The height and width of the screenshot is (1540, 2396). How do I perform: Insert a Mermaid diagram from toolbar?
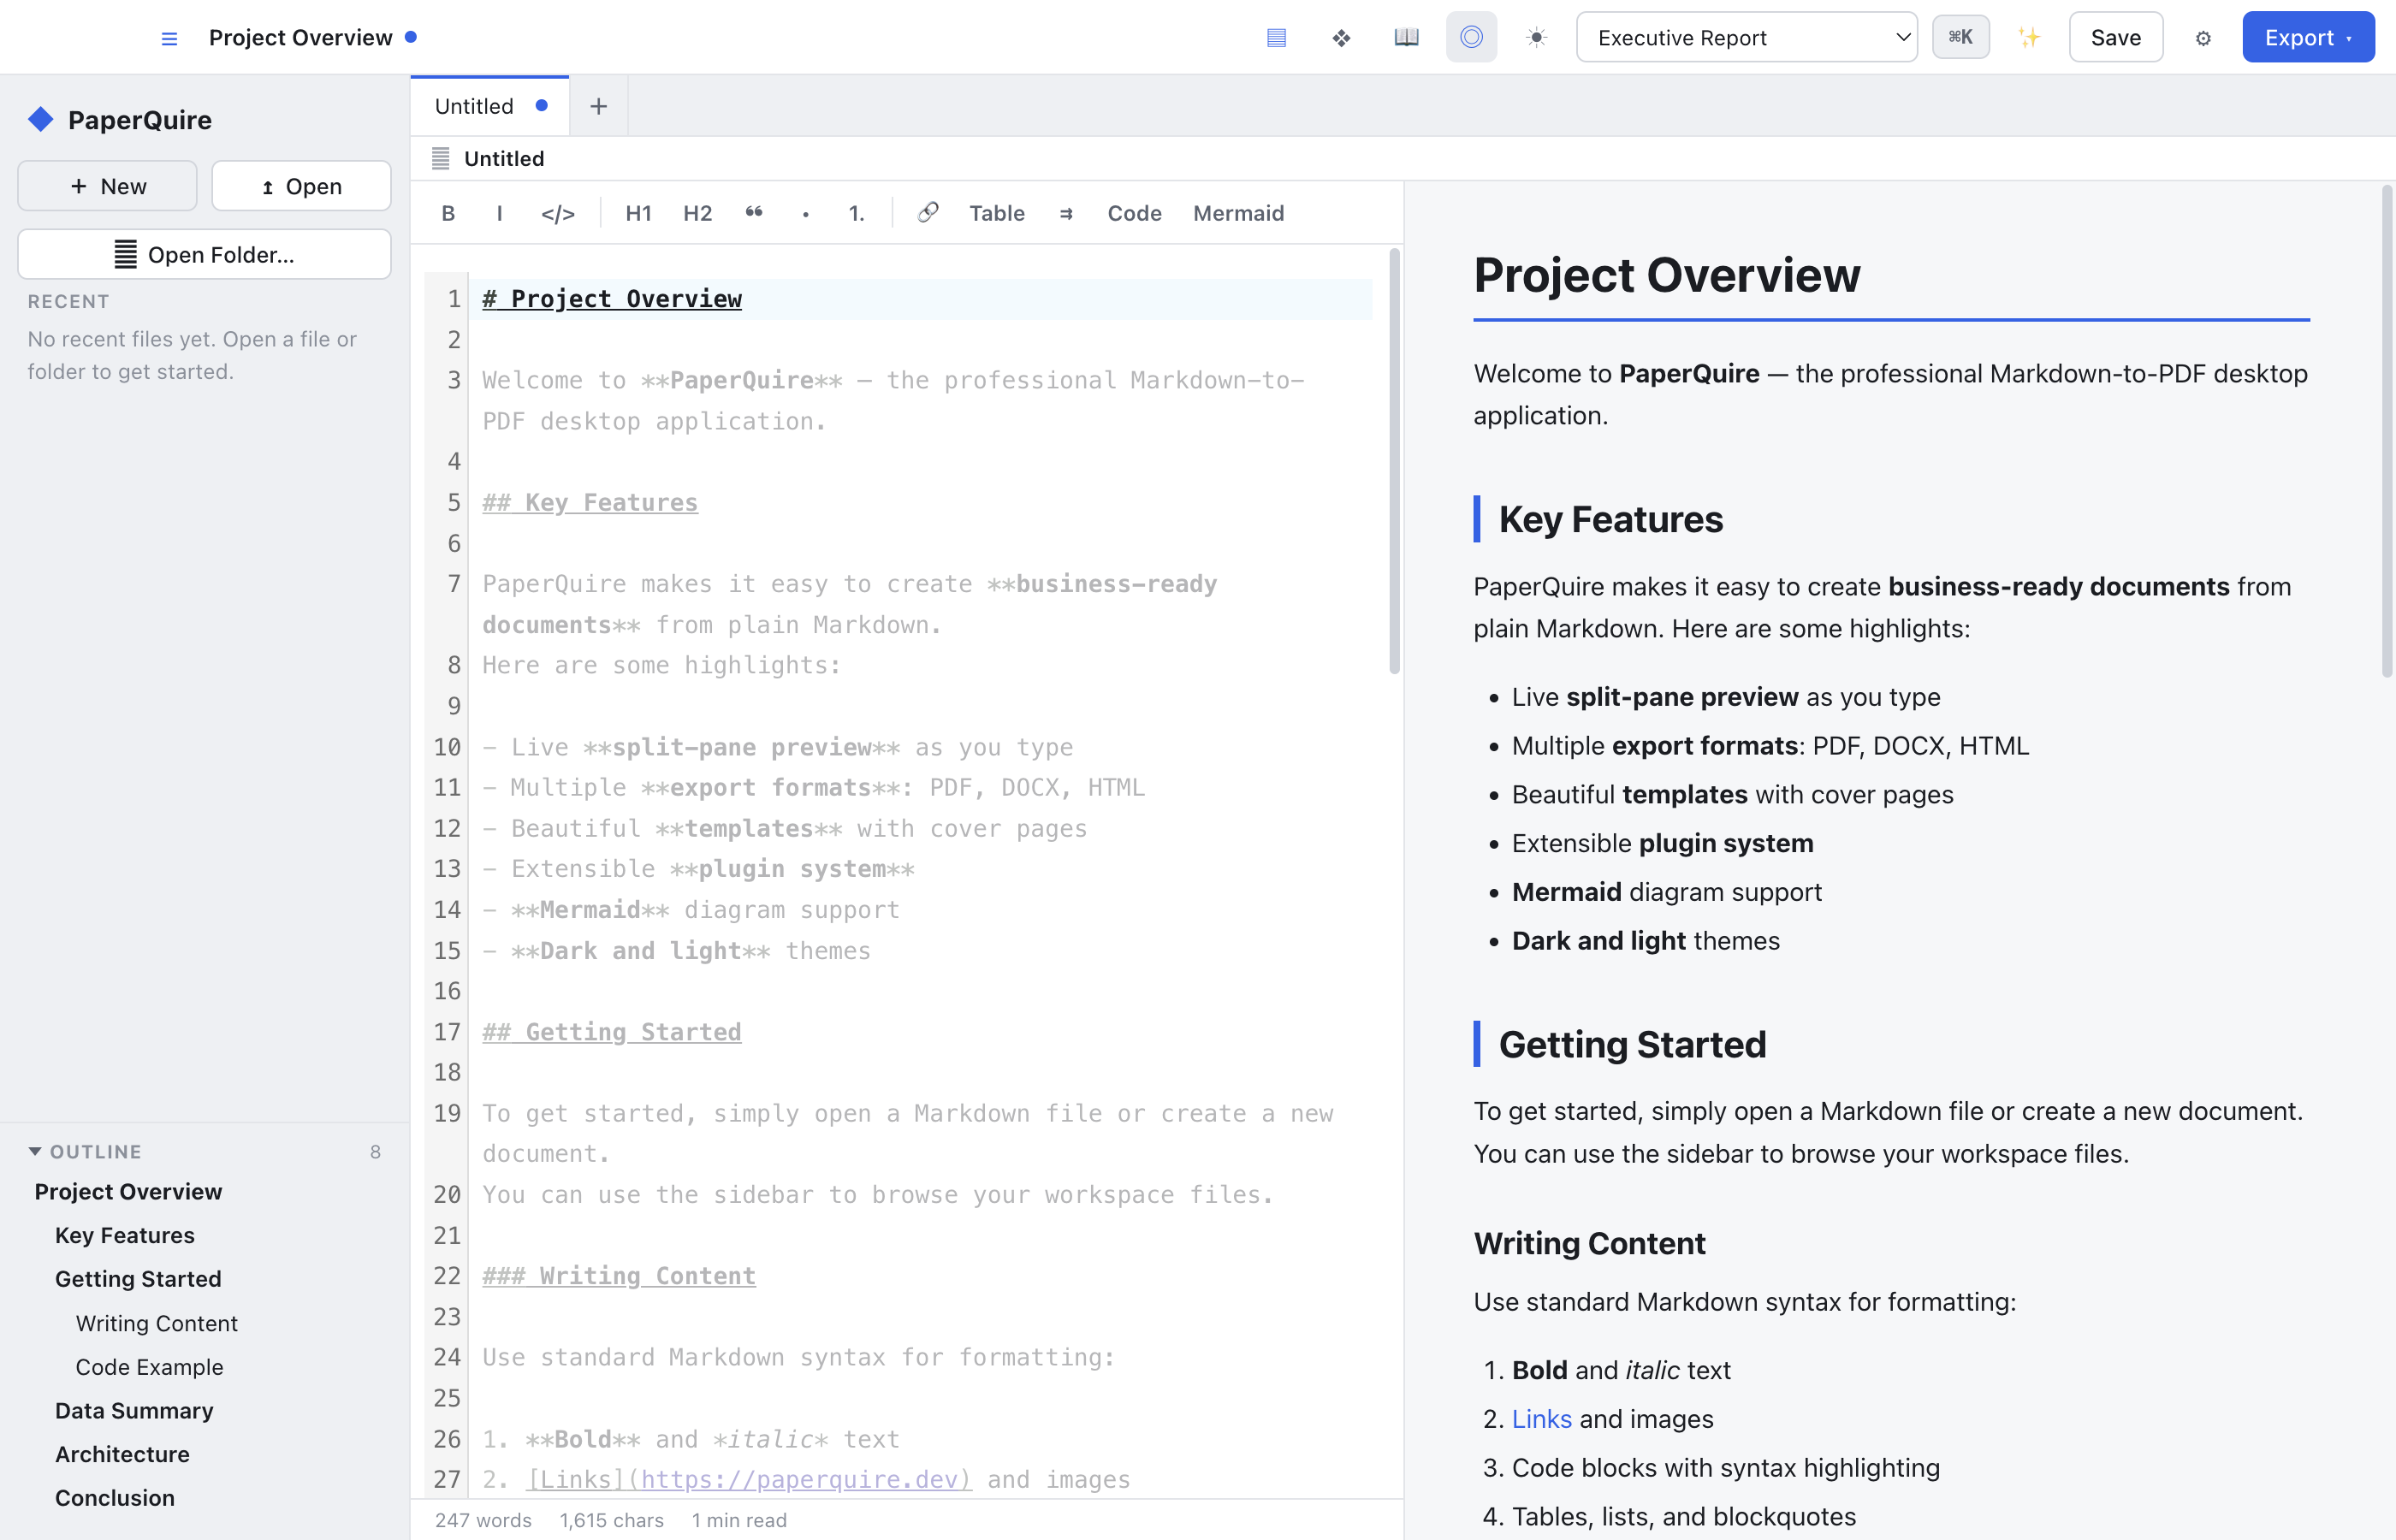pos(1238,213)
